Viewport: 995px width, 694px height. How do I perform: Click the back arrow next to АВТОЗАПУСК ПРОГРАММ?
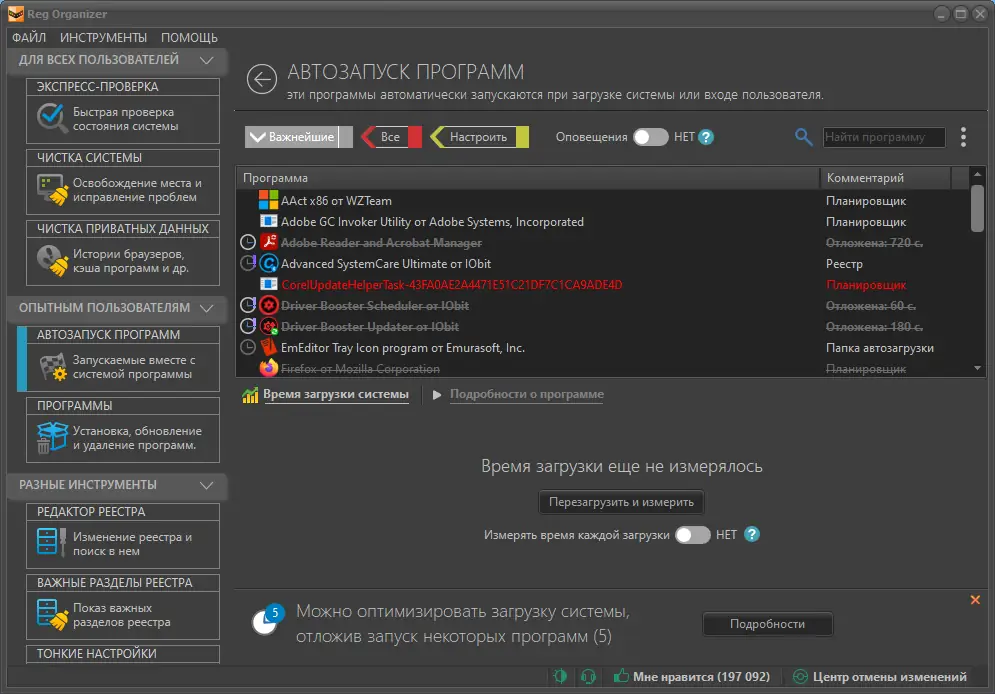(x=261, y=80)
